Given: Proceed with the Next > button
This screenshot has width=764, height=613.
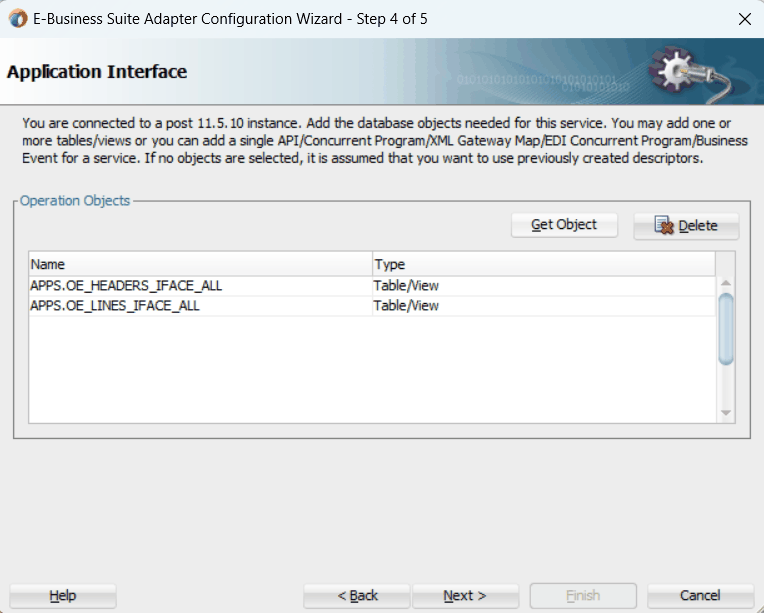Looking at the screenshot, I should (x=465, y=595).
